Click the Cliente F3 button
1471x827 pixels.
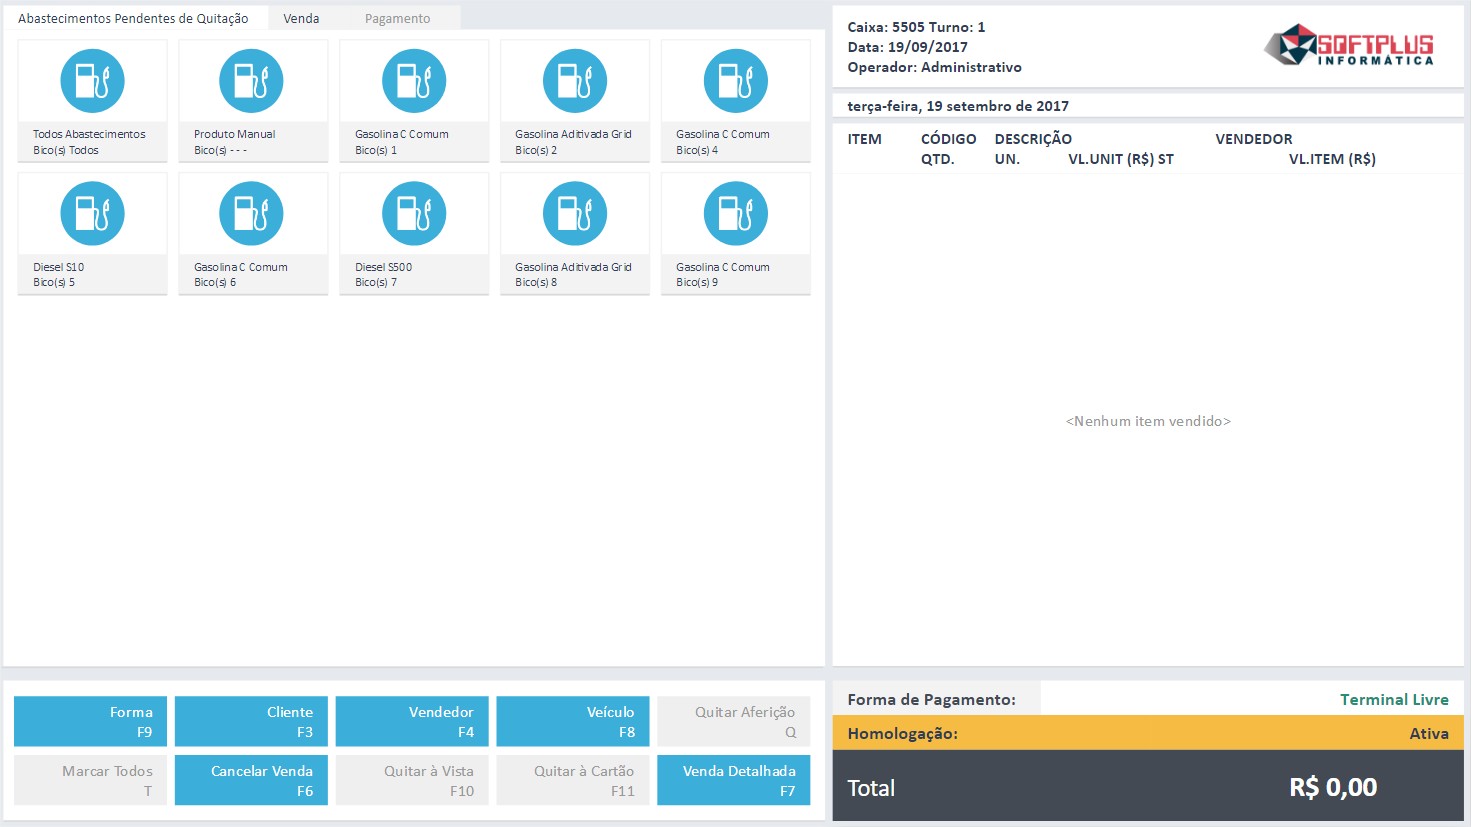click(251, 721)
